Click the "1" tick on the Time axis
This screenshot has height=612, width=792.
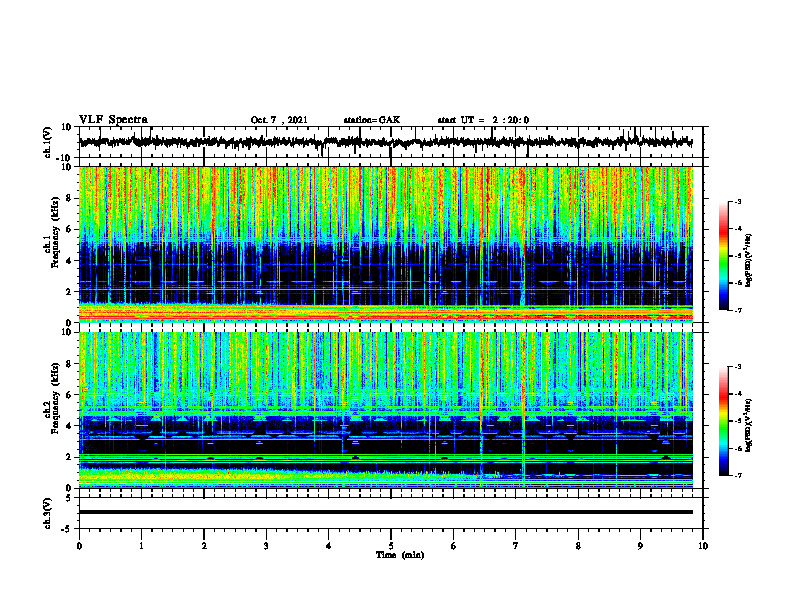coord(141,546)
